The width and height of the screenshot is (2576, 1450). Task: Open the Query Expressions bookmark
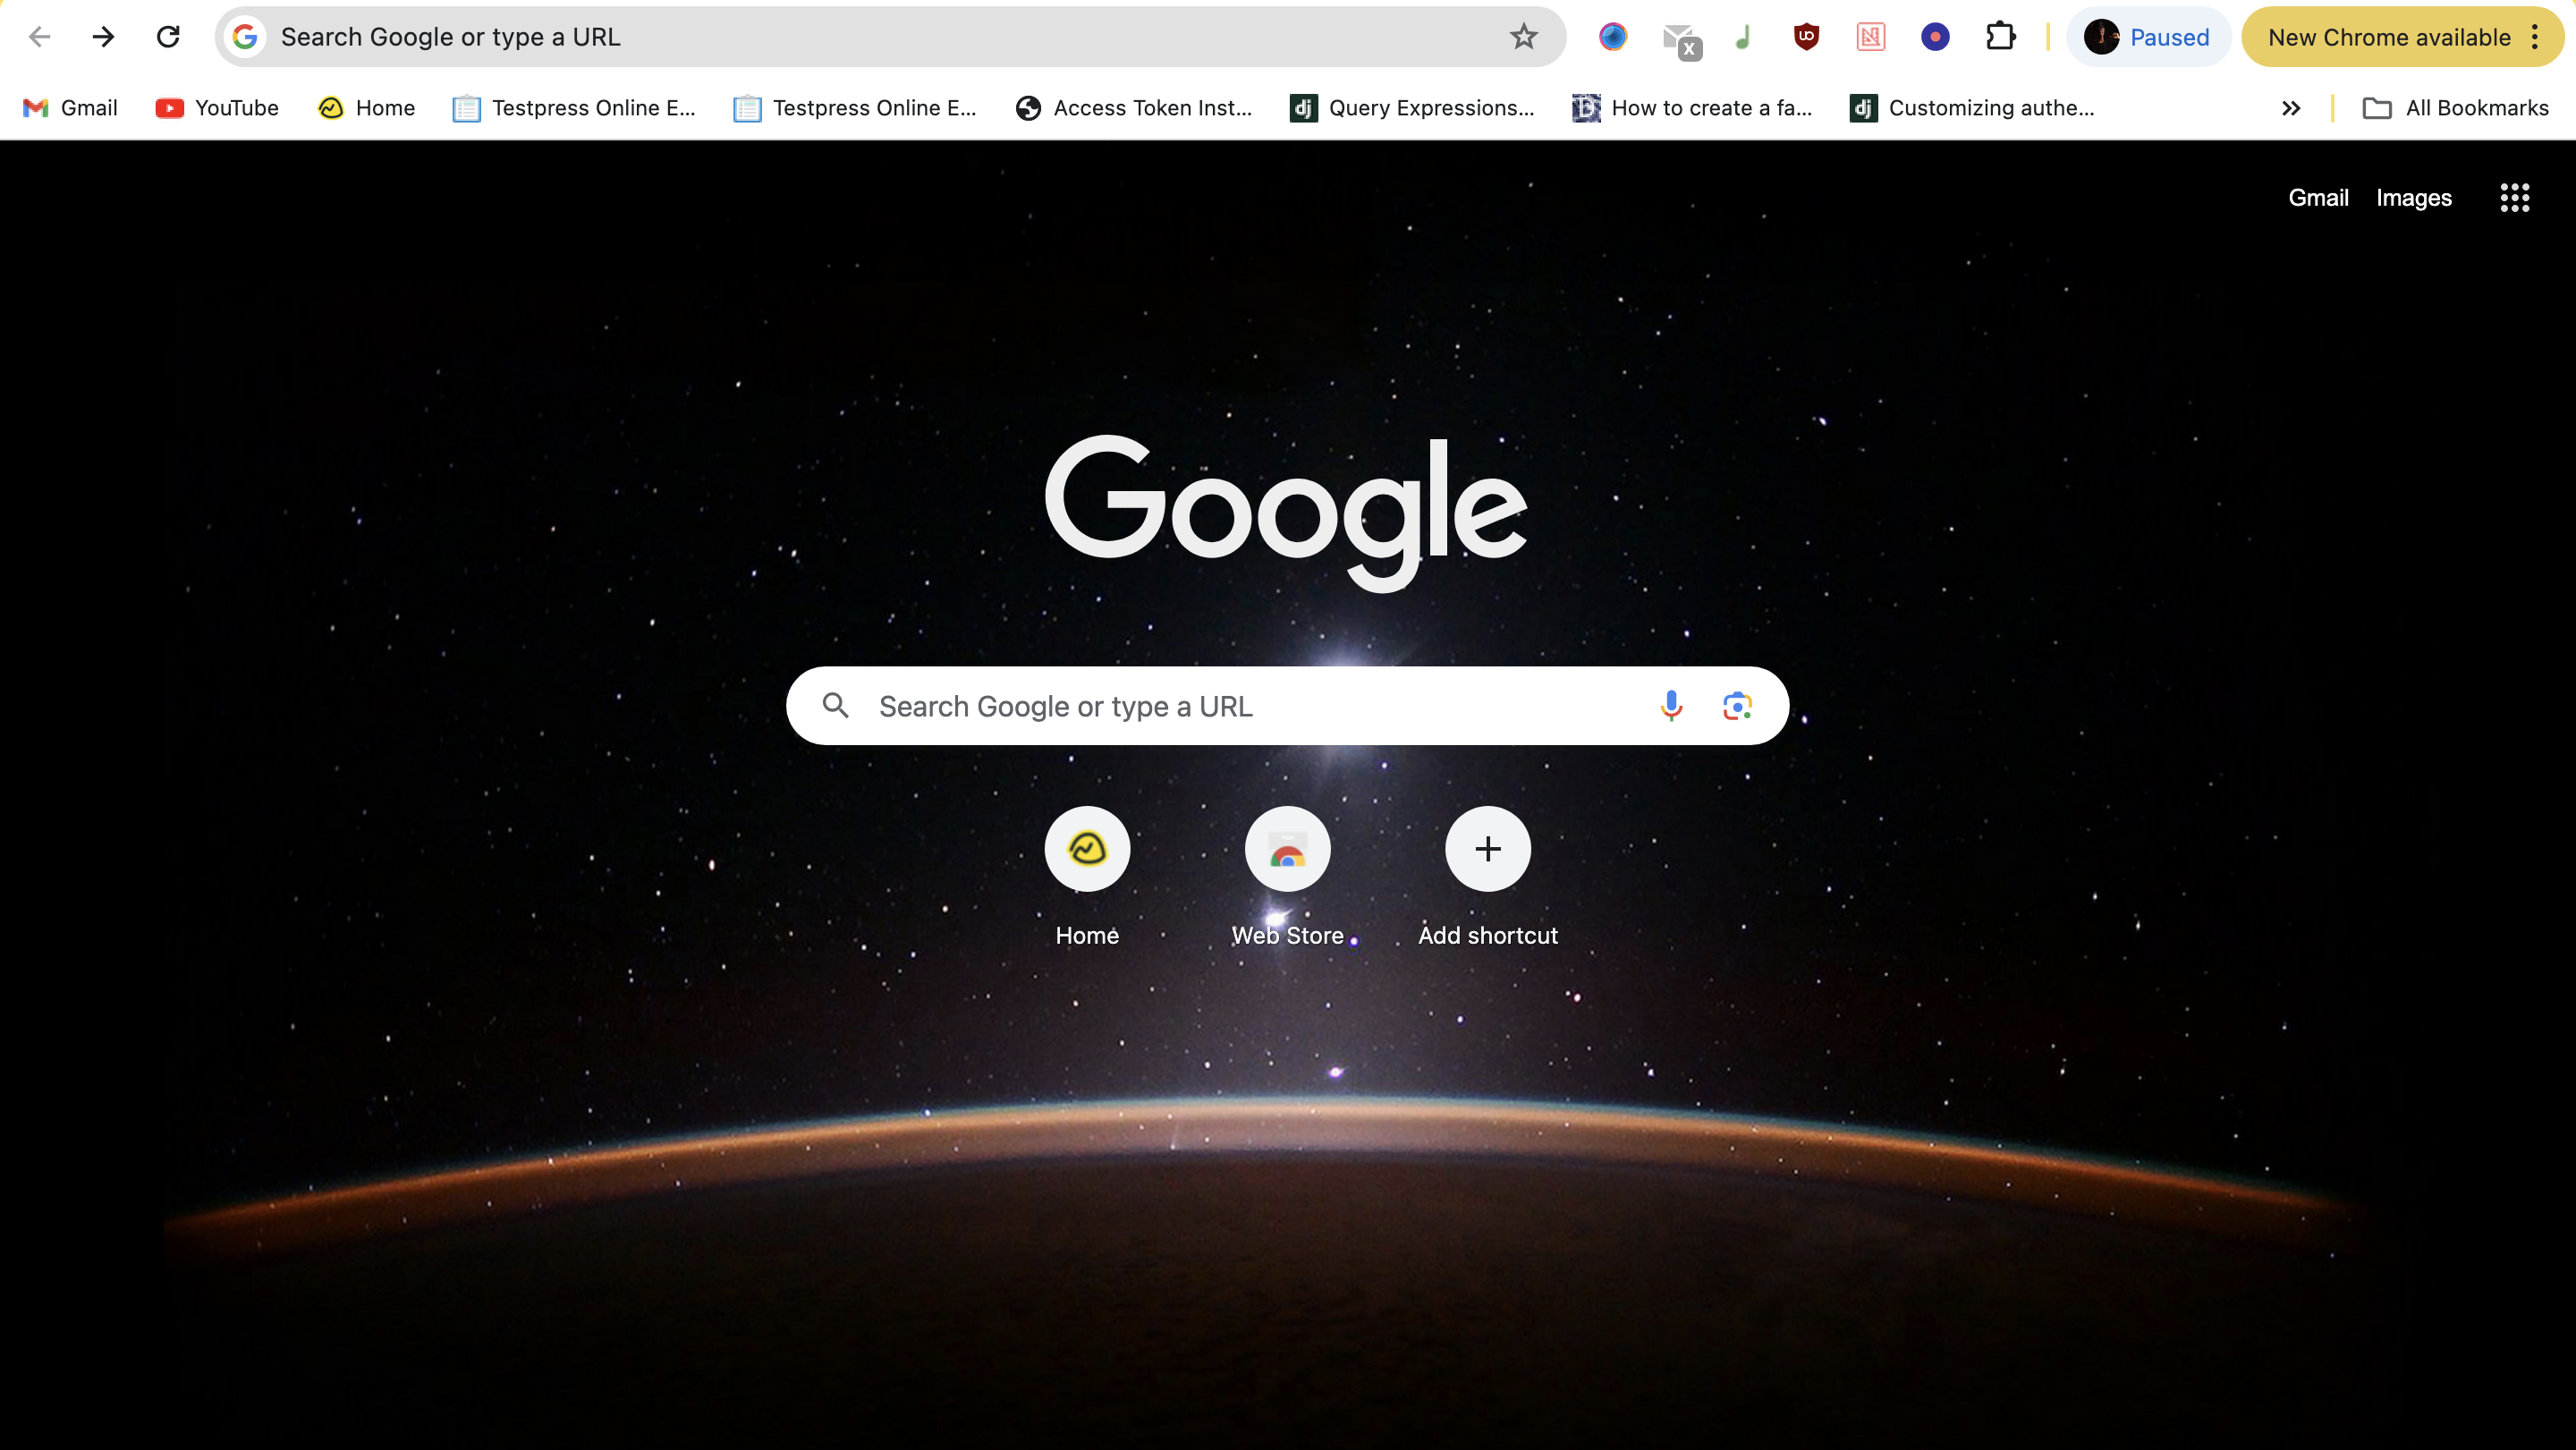coord(1412,108)
